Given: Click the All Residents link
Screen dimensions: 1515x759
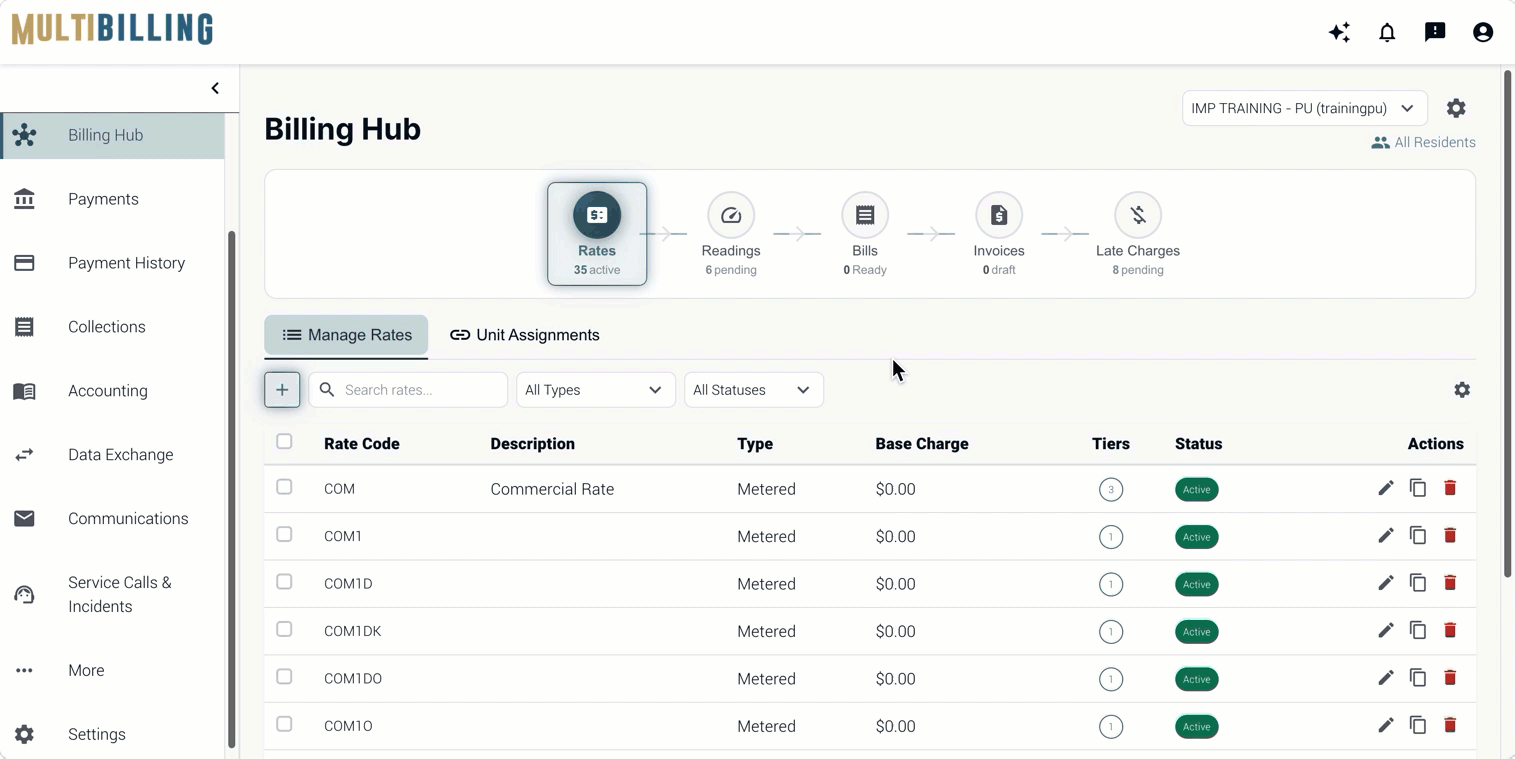Looking at the screenshot, I should pyautogui.click(x=1423, y=142).
